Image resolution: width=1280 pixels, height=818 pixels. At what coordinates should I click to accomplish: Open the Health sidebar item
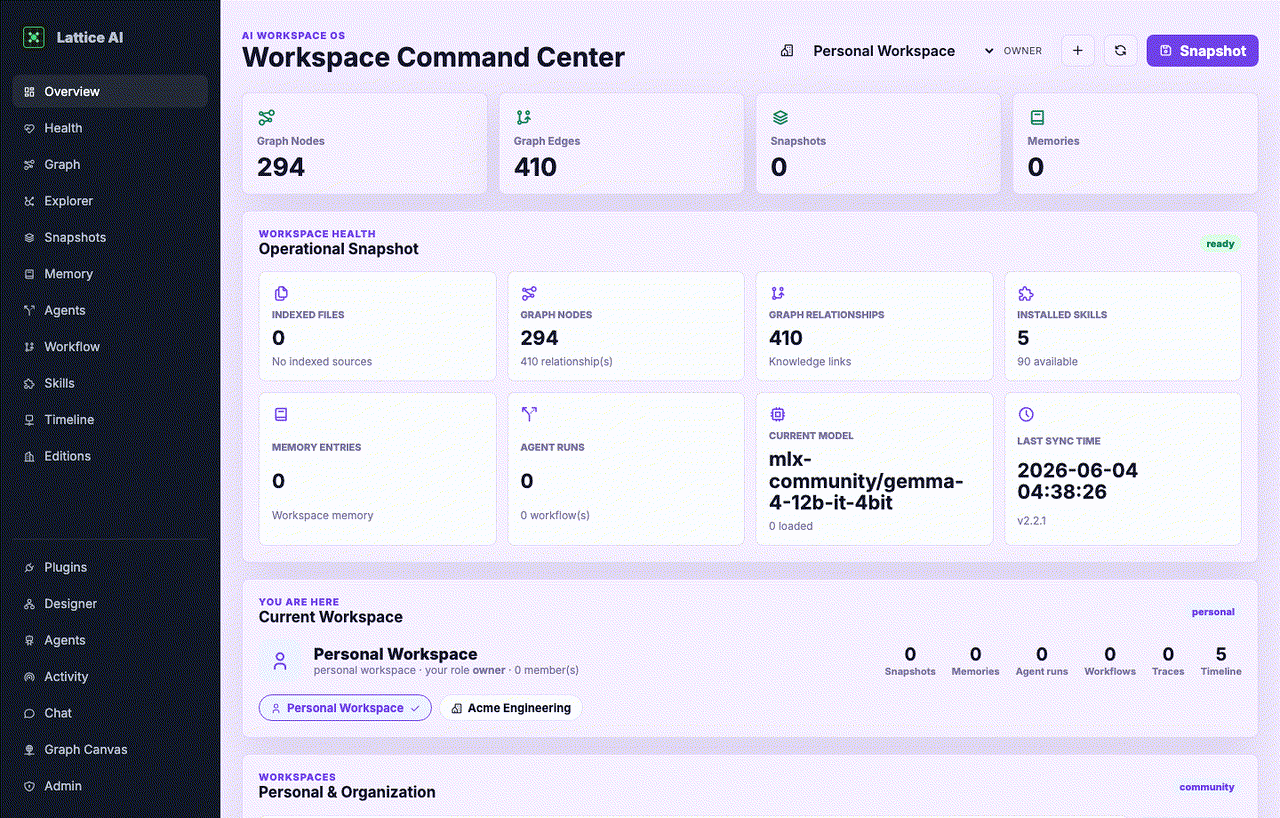pyautogui.click(x=110, y=128)
